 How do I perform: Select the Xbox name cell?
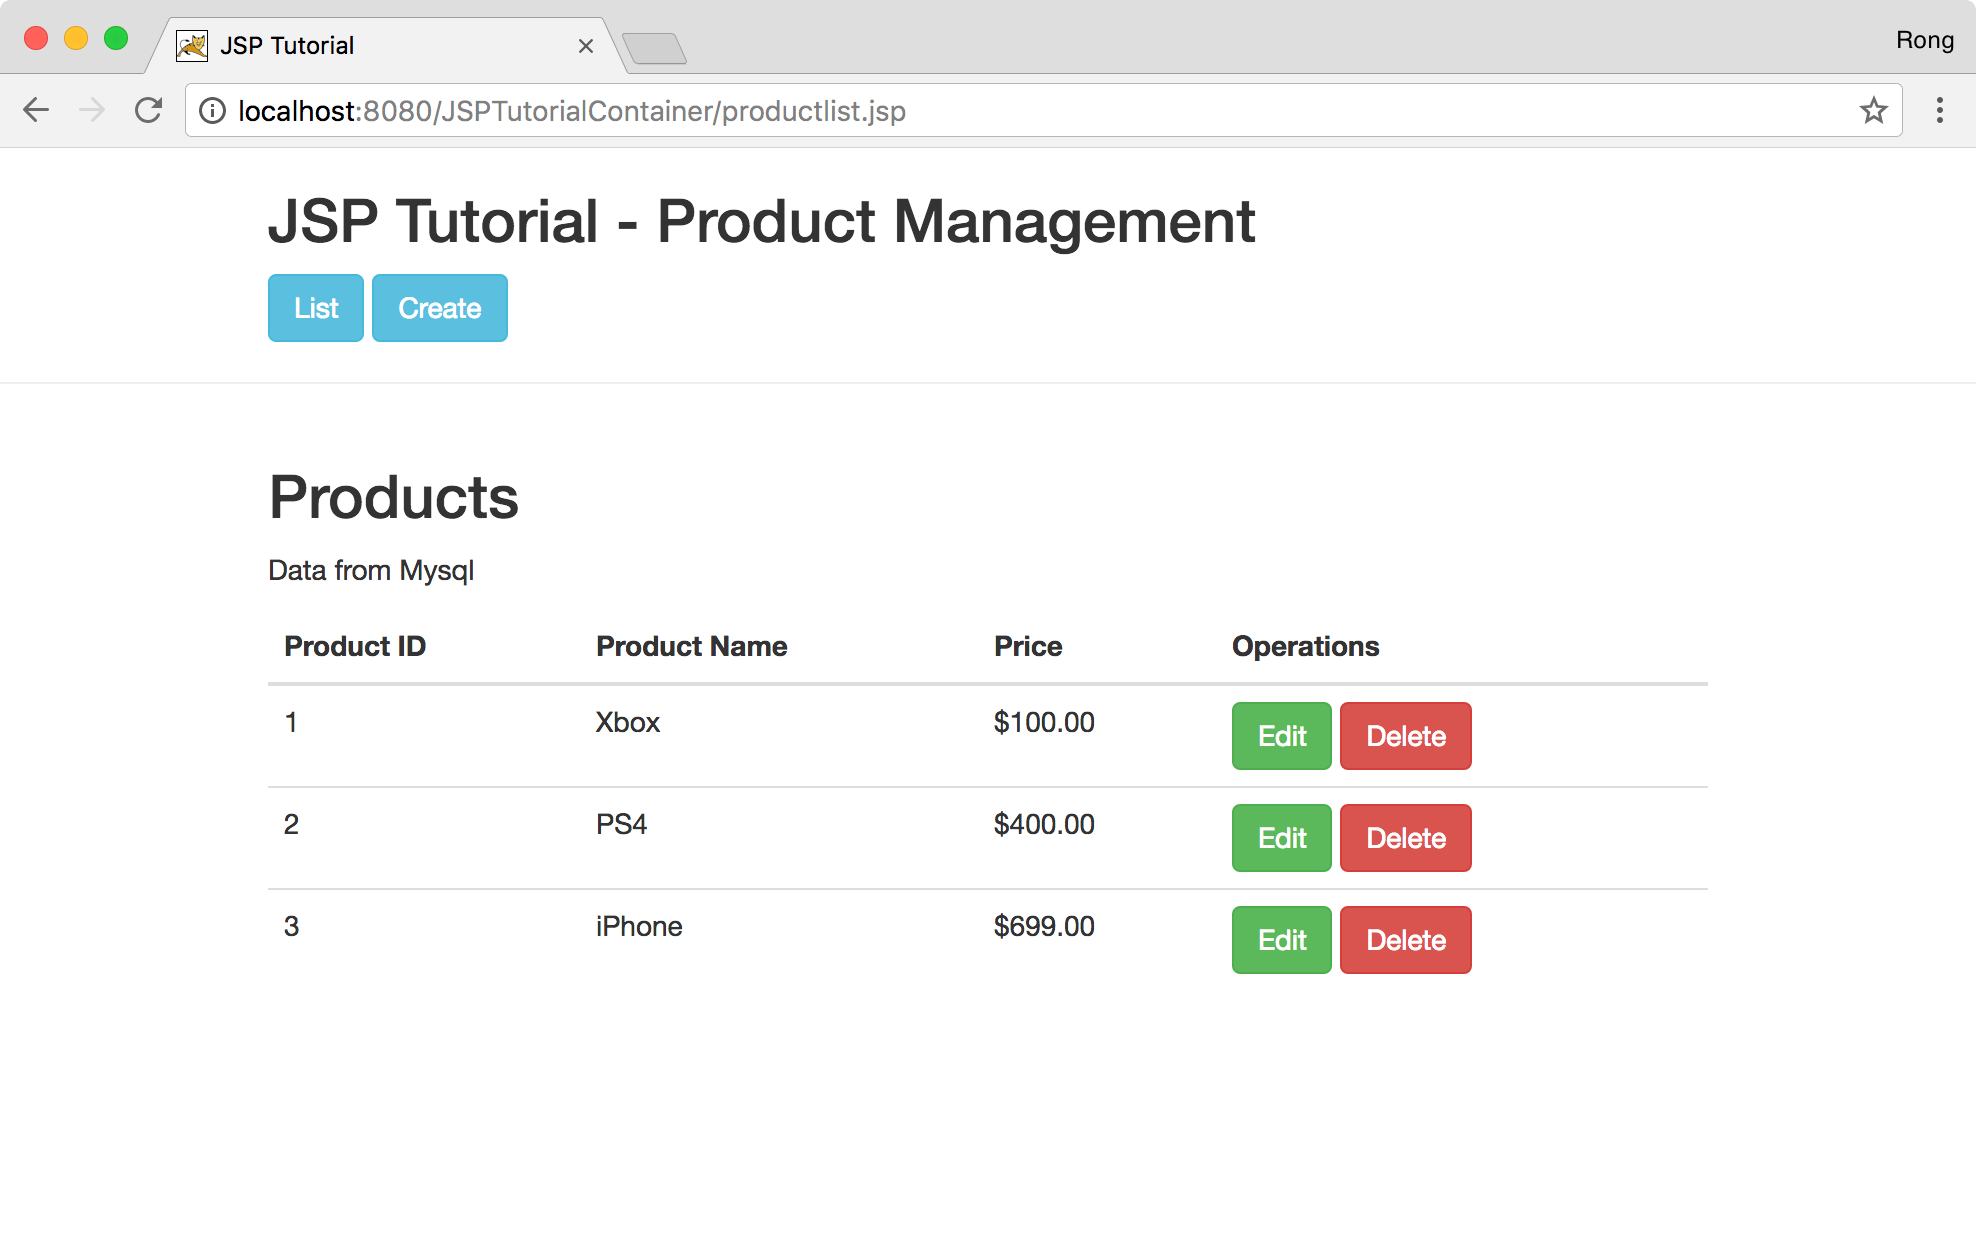(628, 722)
